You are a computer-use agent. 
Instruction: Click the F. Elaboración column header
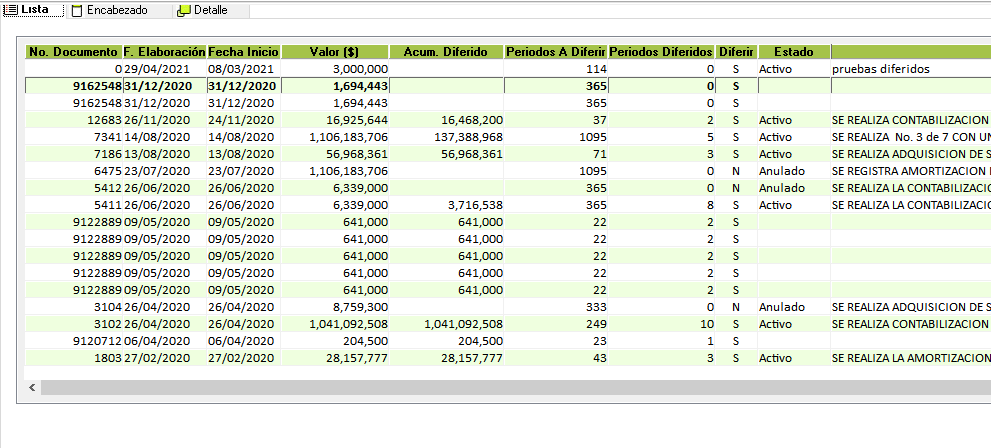164,52
